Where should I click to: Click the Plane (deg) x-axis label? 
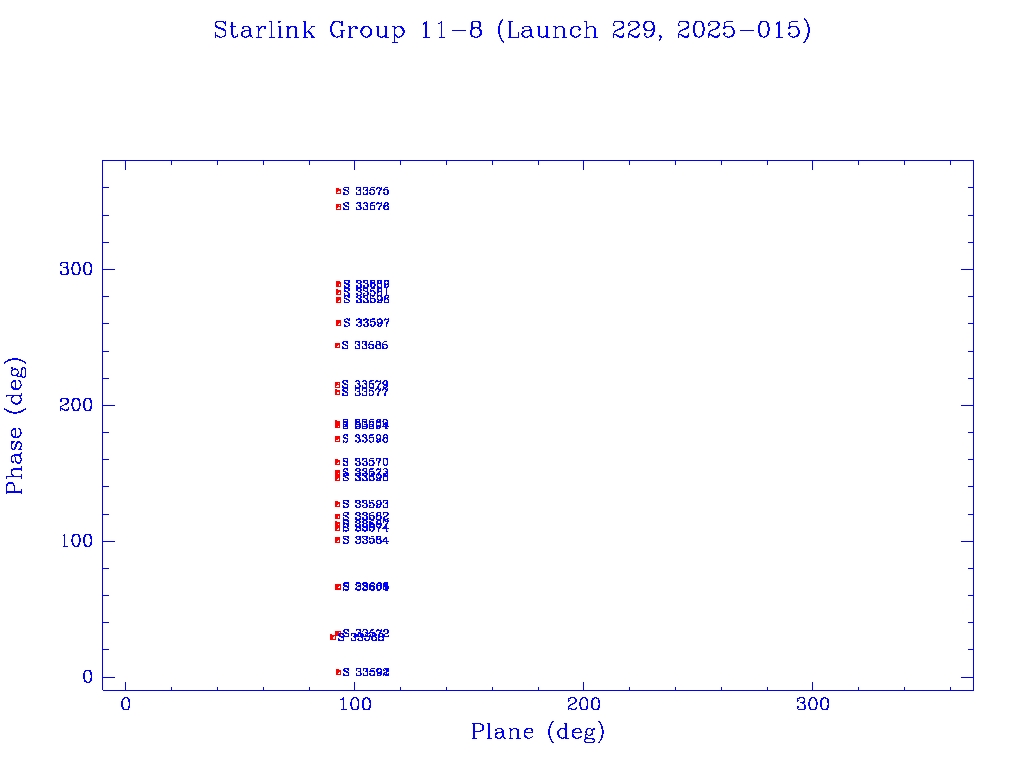(x=538, y=732)
